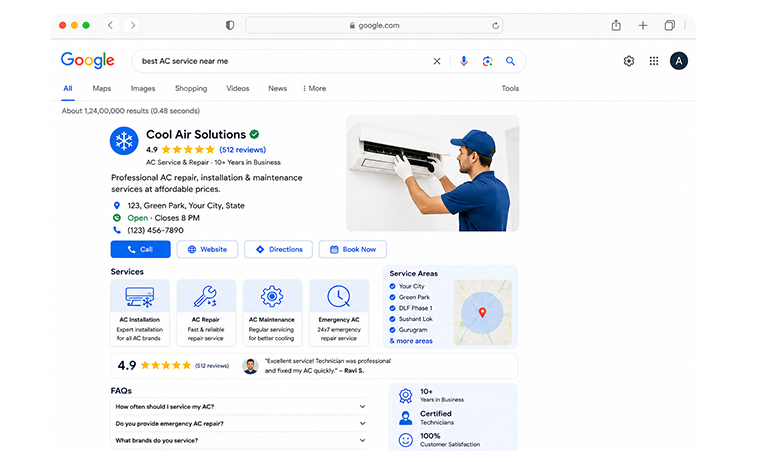Open the (512 reviews) link by the title

pos(242,150)
